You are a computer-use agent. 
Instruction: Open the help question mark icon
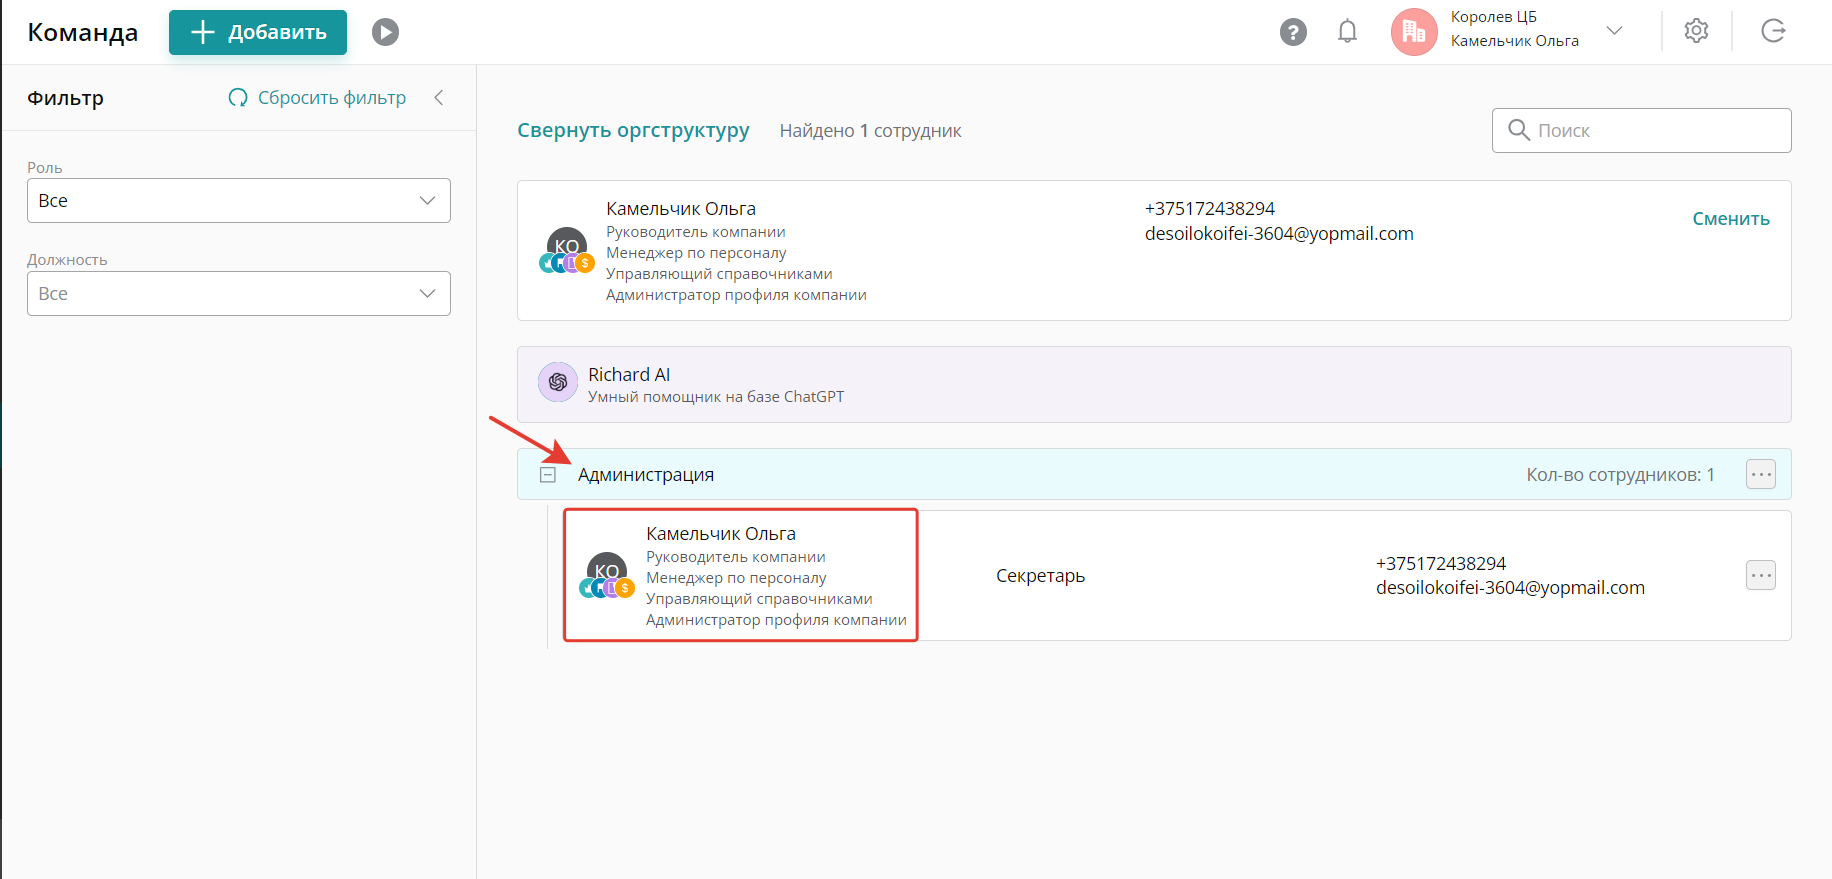click(1293, 32)
